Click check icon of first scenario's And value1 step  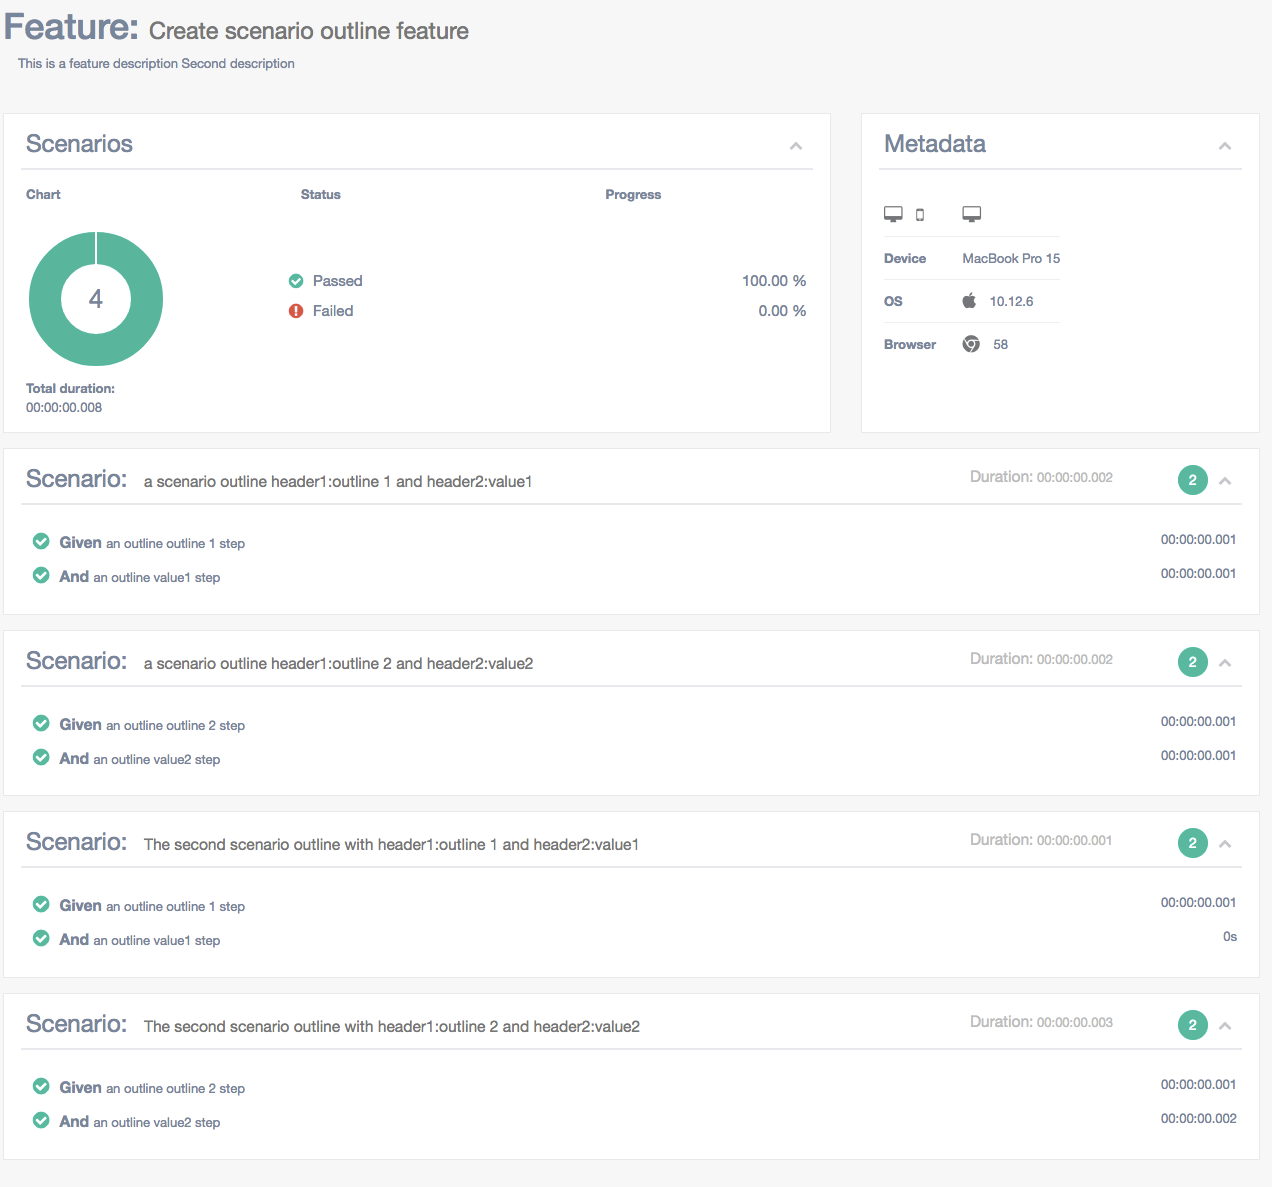click(41, 575)
